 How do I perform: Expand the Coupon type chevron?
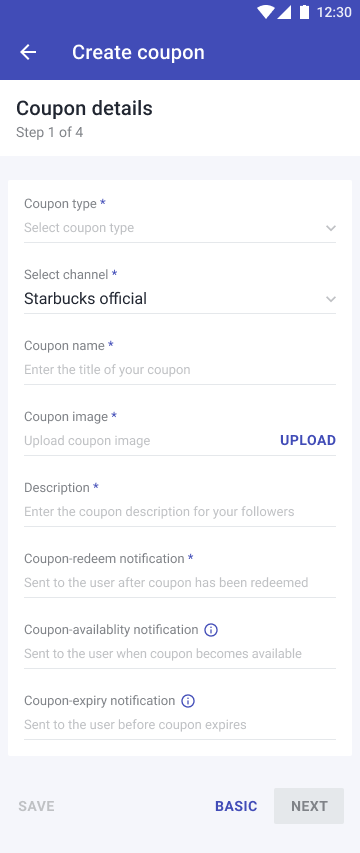point(331,228)
